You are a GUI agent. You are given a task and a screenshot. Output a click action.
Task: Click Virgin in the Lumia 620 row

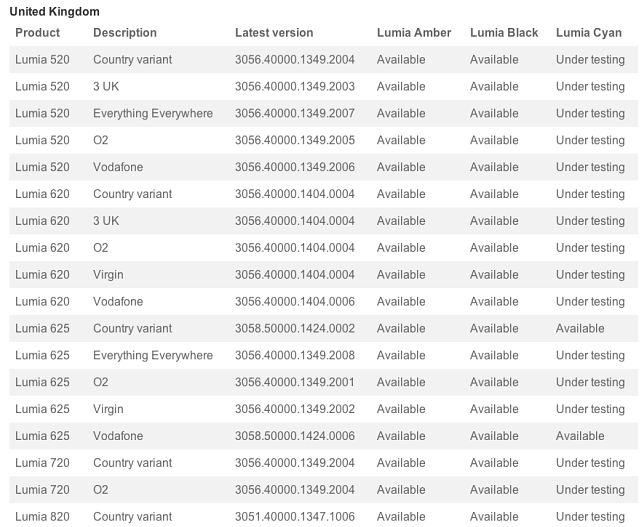tap(108, 275)
